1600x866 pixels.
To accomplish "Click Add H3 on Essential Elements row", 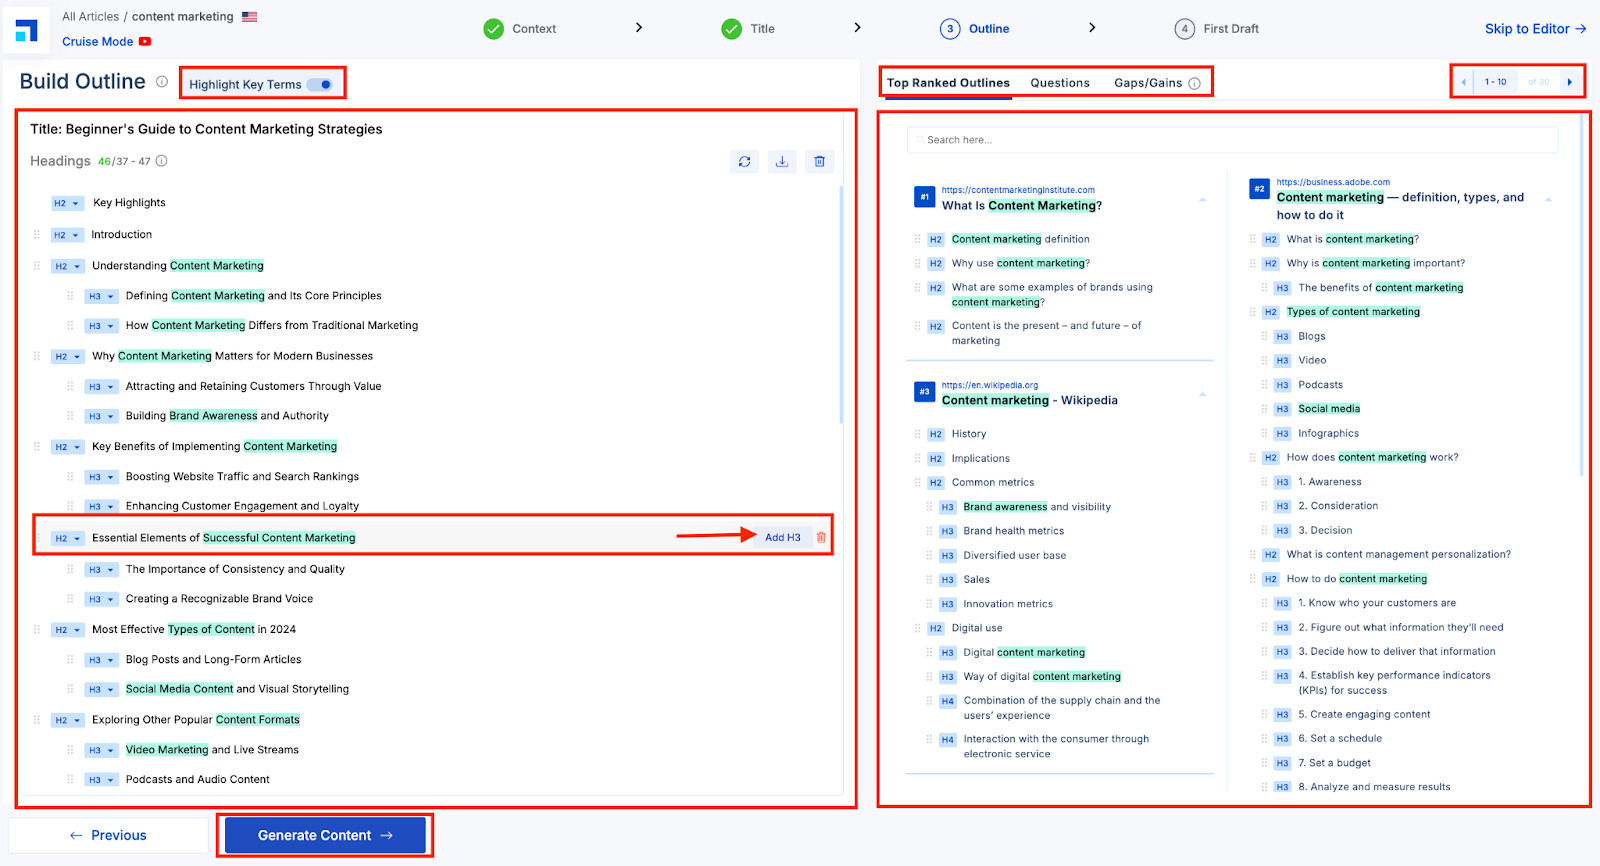I will 783,538.
